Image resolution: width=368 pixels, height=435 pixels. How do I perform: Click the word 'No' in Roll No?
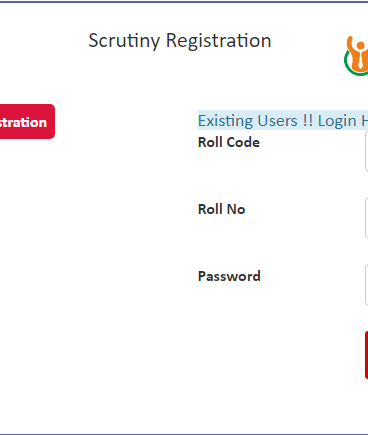pos(236,209)
